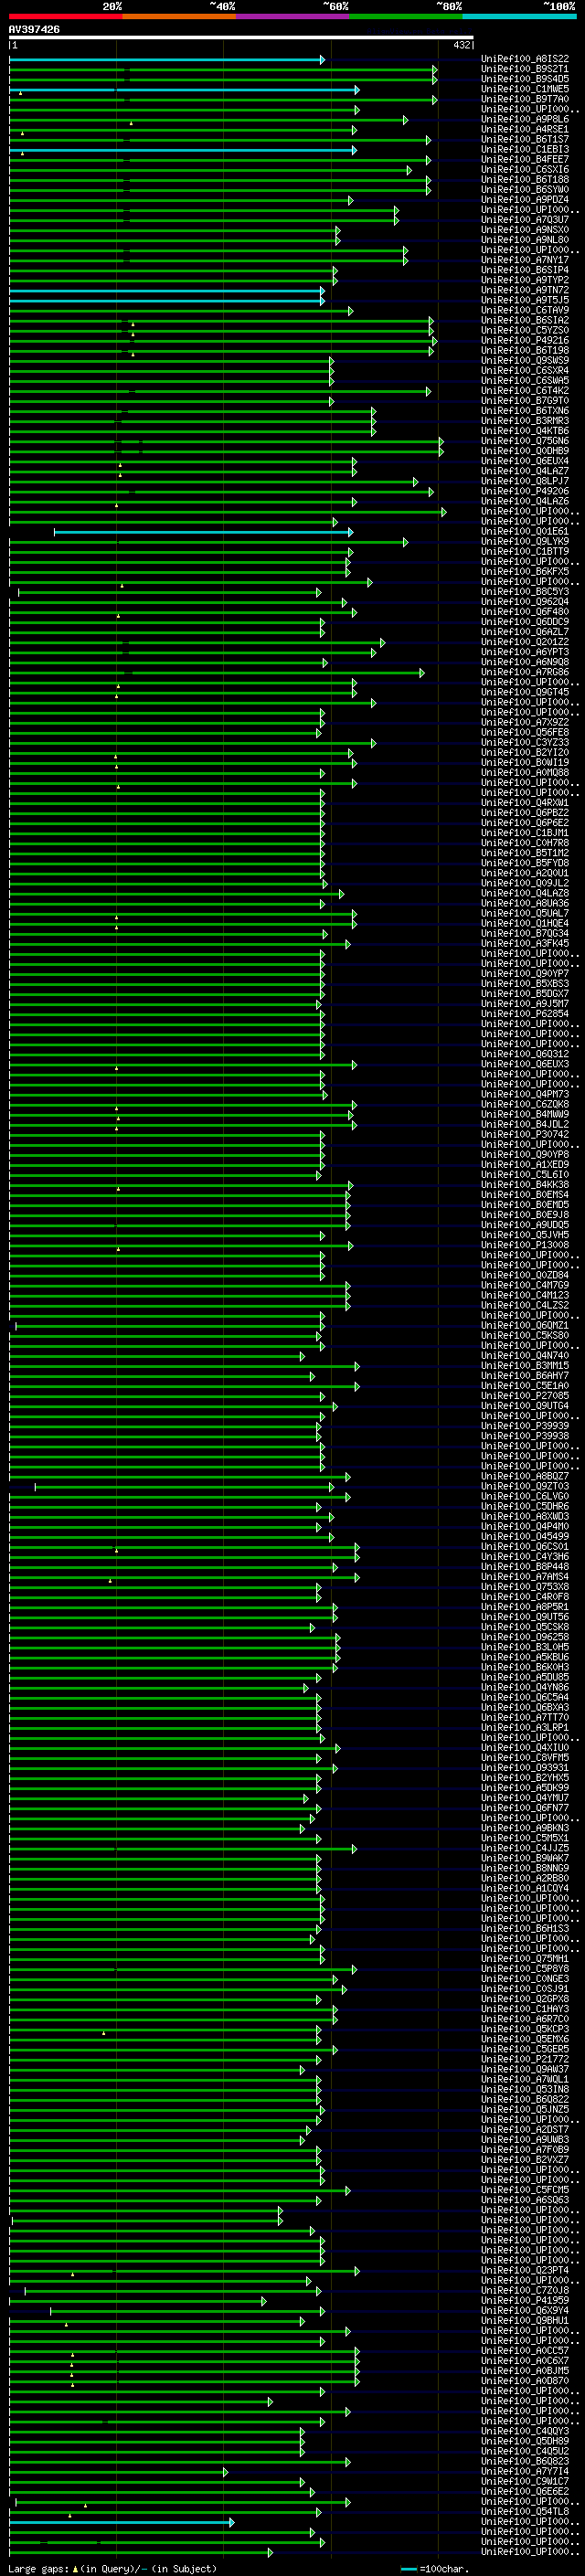Open hit UniRef100_B9T7A0

(x=525, y=99)
